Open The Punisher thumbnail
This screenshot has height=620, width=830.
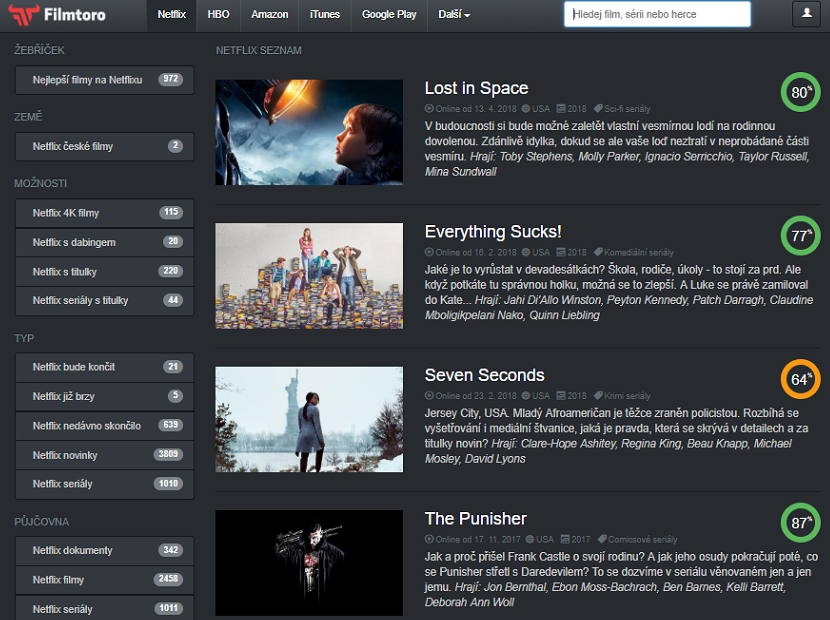click(x=309, y=563)
